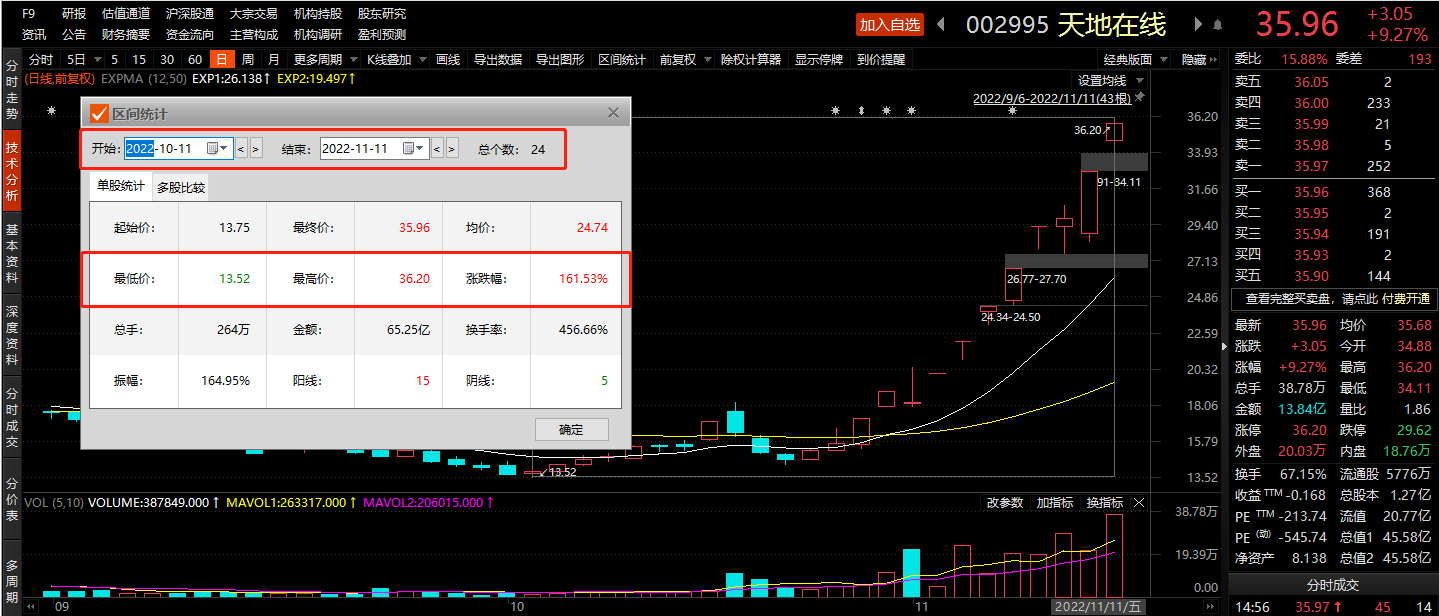The image size is (1439, 616).
Task: Close the VOL indicator panel
Action: (x=1139, y=503)
